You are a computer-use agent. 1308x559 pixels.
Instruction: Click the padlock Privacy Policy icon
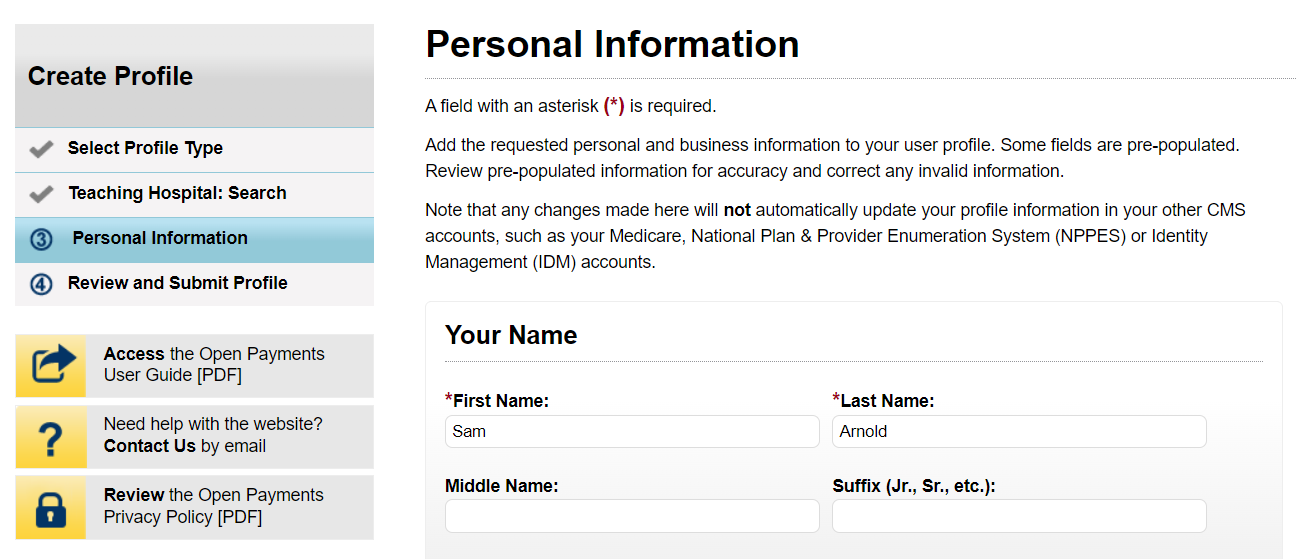click(x=51, y=507)
